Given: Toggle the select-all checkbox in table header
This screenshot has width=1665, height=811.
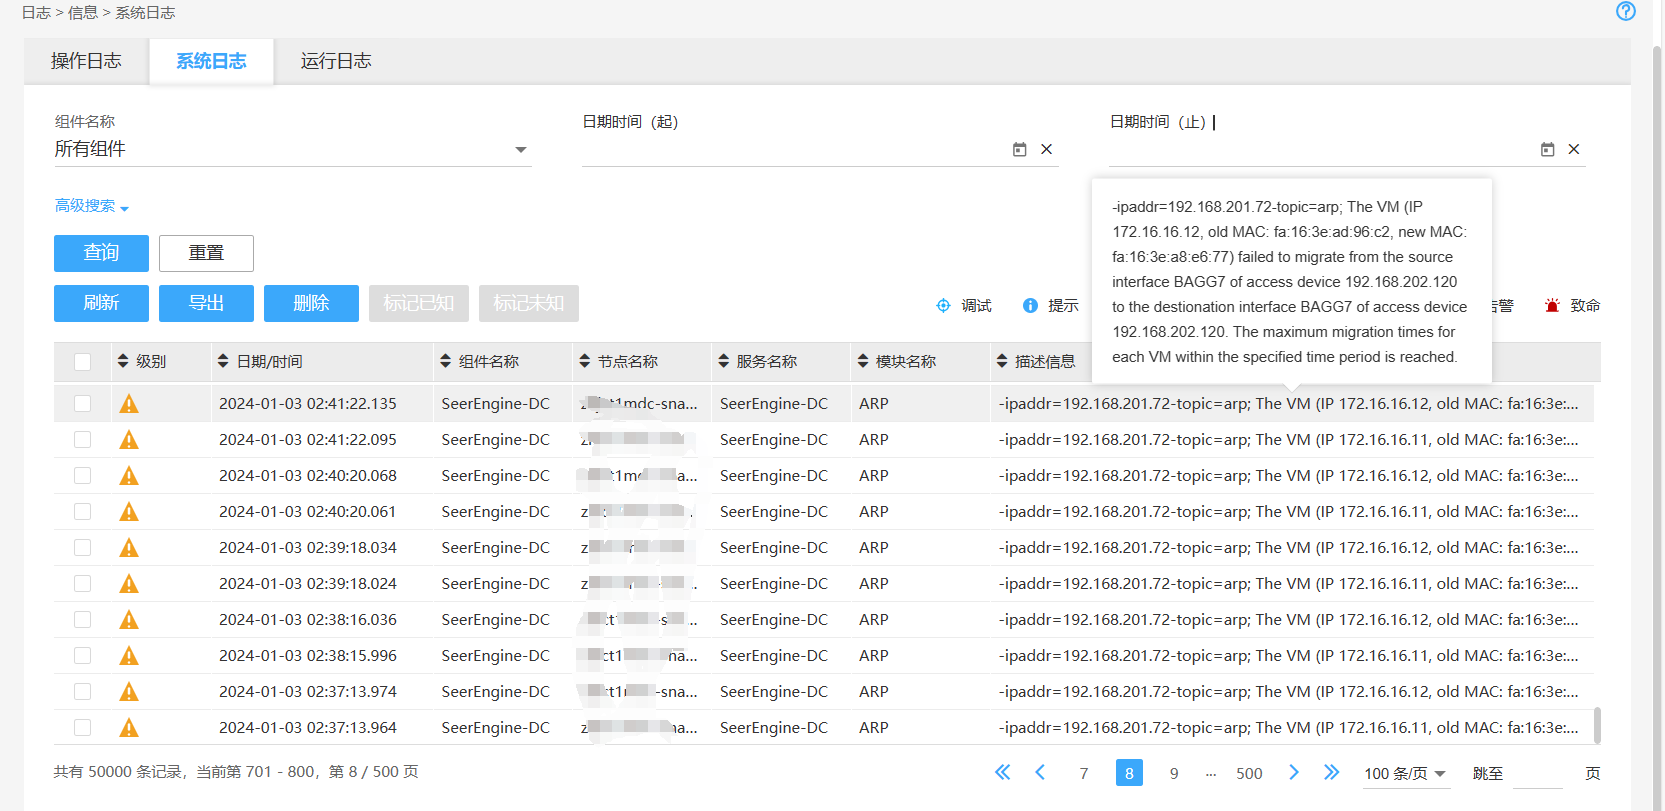Looking at the screenshot, I should pyautogui.click(x=82, y=362).
